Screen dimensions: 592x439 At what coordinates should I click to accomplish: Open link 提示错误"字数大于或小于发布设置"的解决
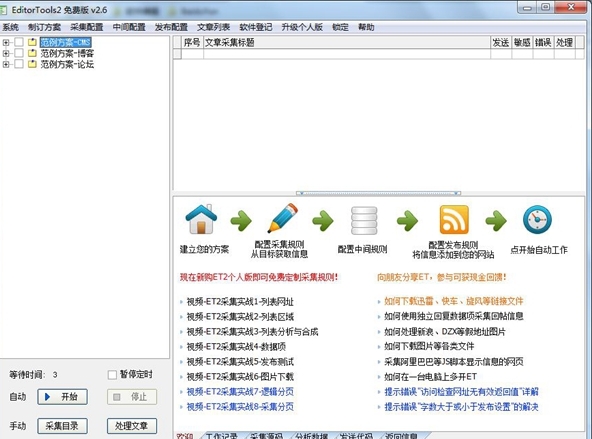[x=461, y=407]
